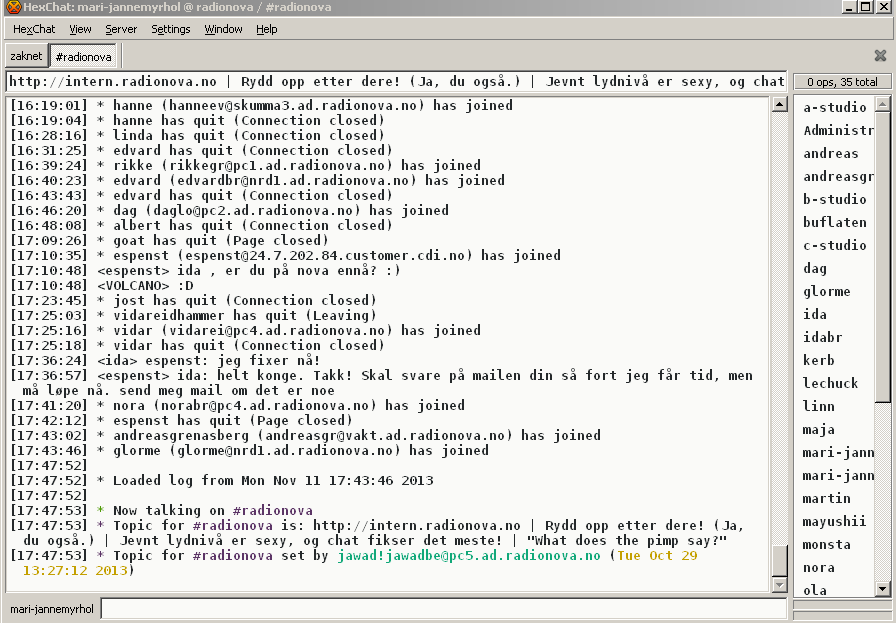This screenshot has height=623, width=896.
Task: Select user maja in the user list
Action: pos(835,429)
